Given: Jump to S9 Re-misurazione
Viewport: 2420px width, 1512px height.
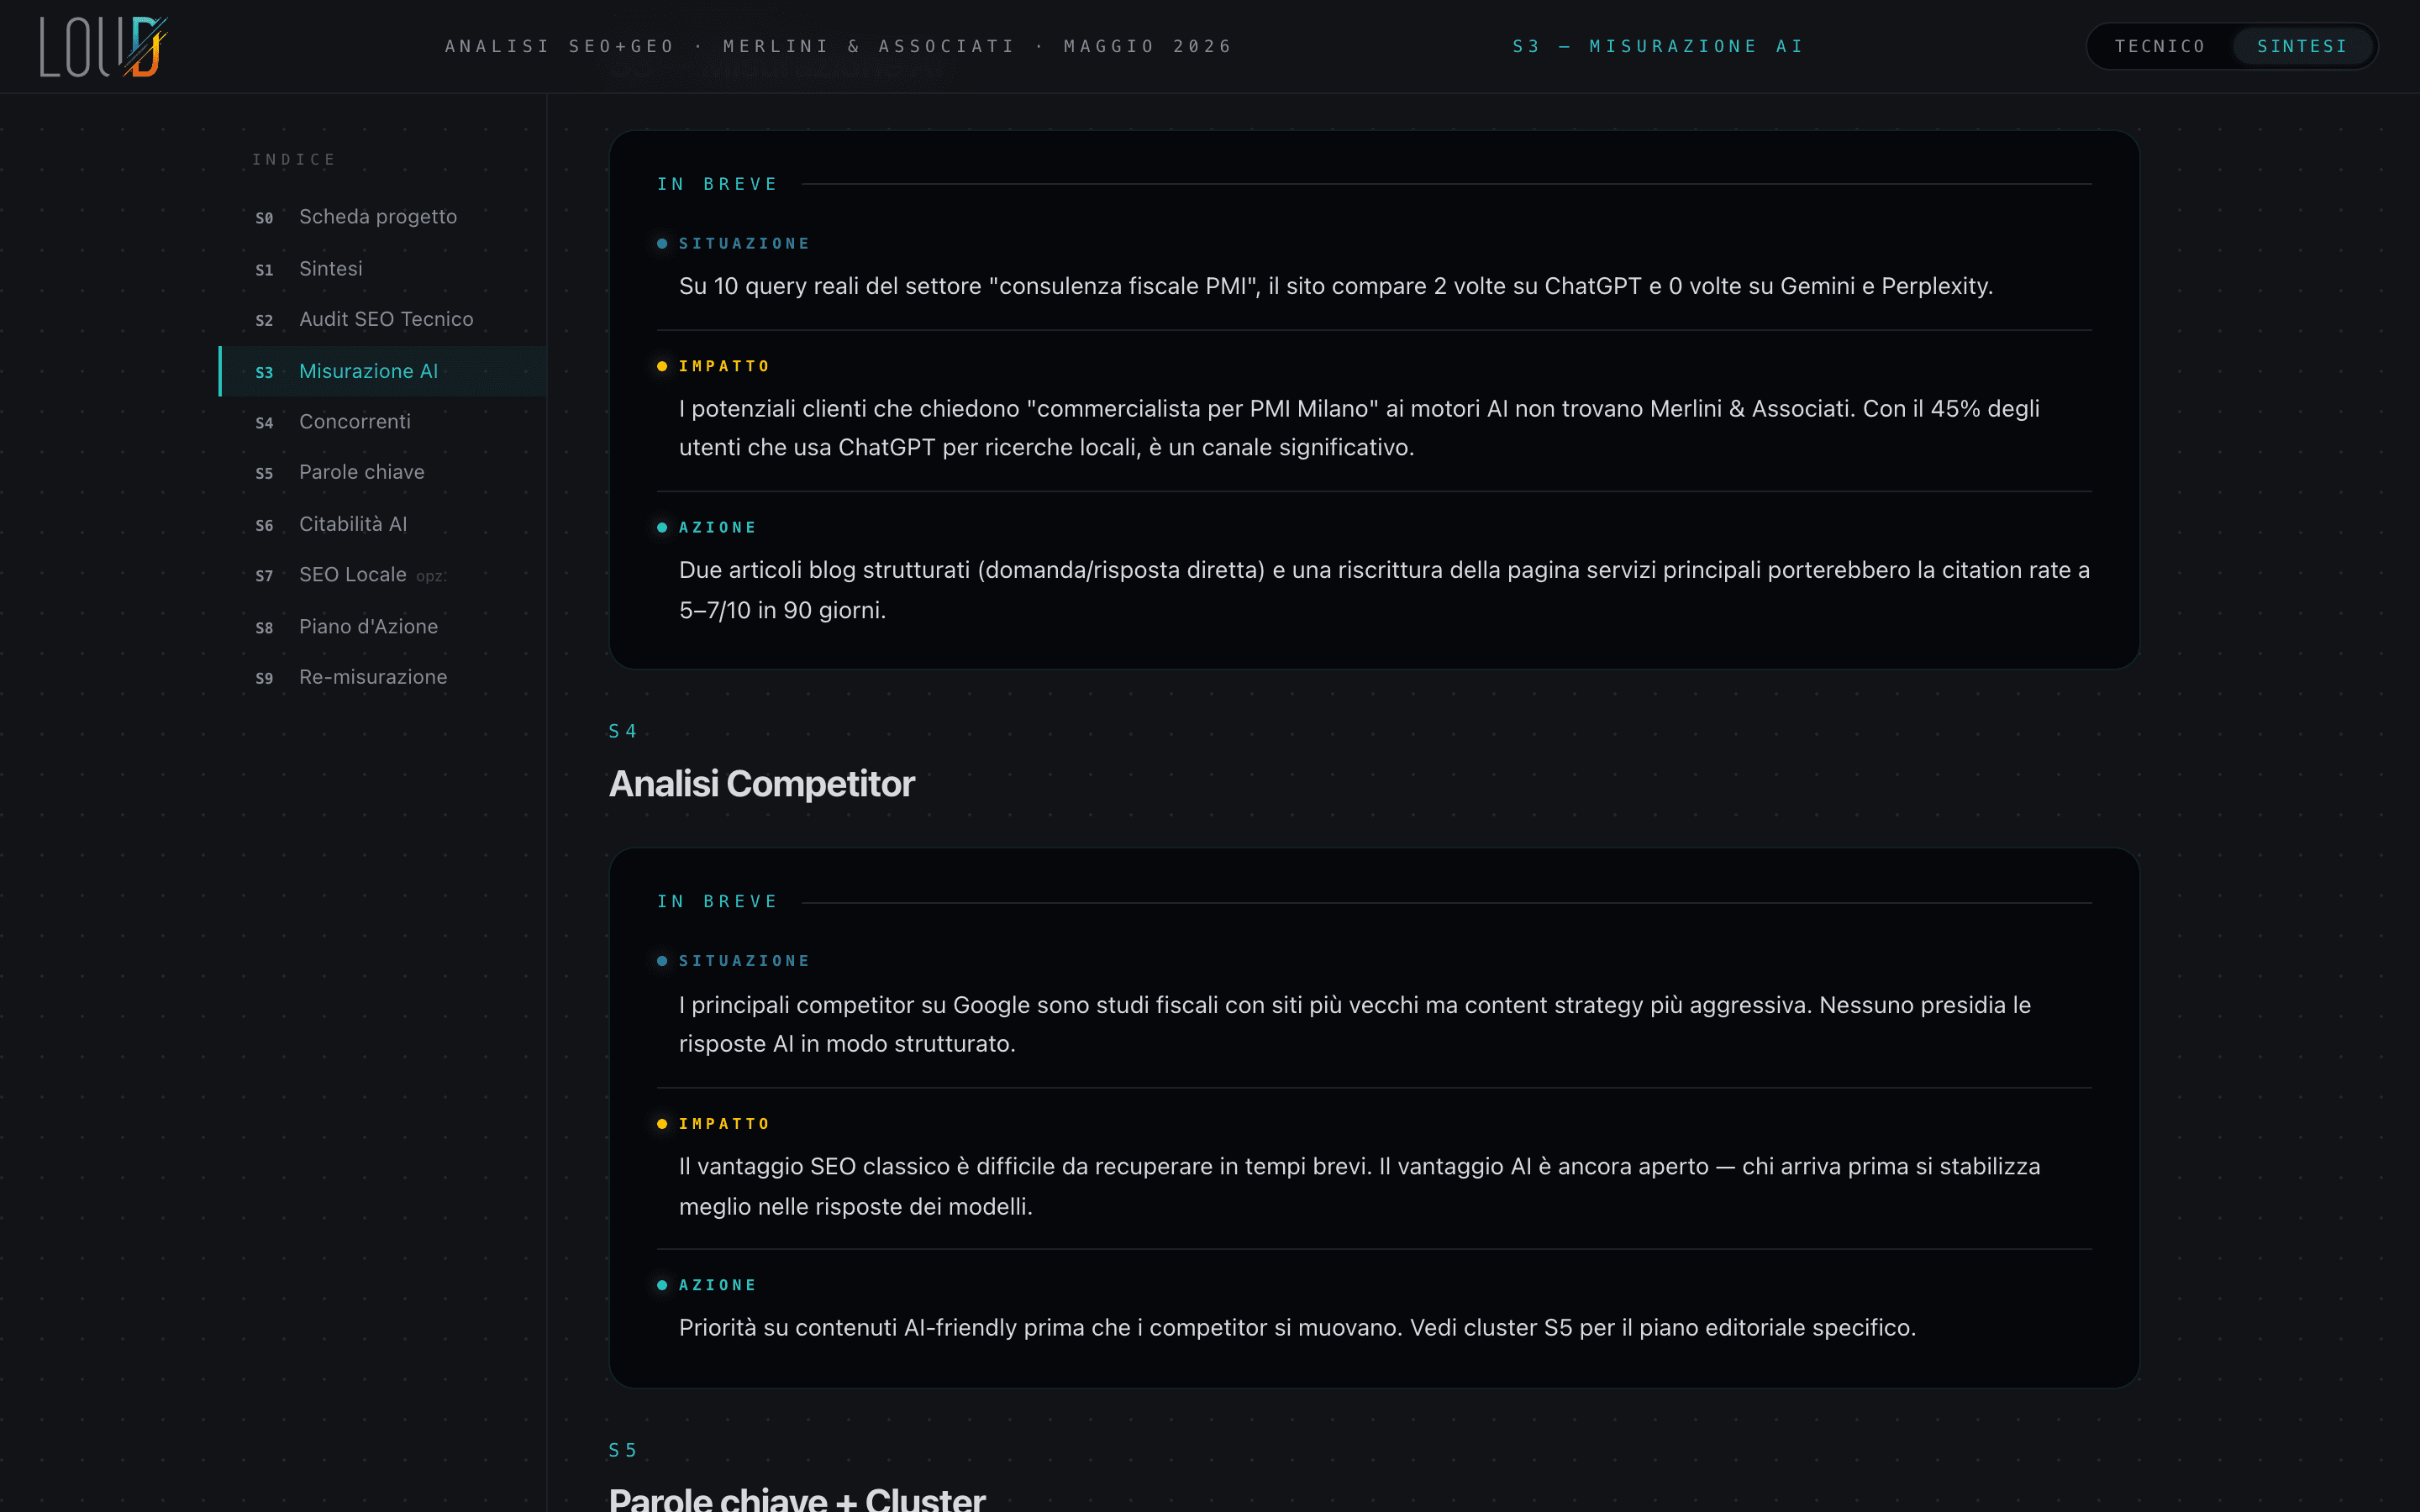Looking at the screenshot, I should click(383, 677).
